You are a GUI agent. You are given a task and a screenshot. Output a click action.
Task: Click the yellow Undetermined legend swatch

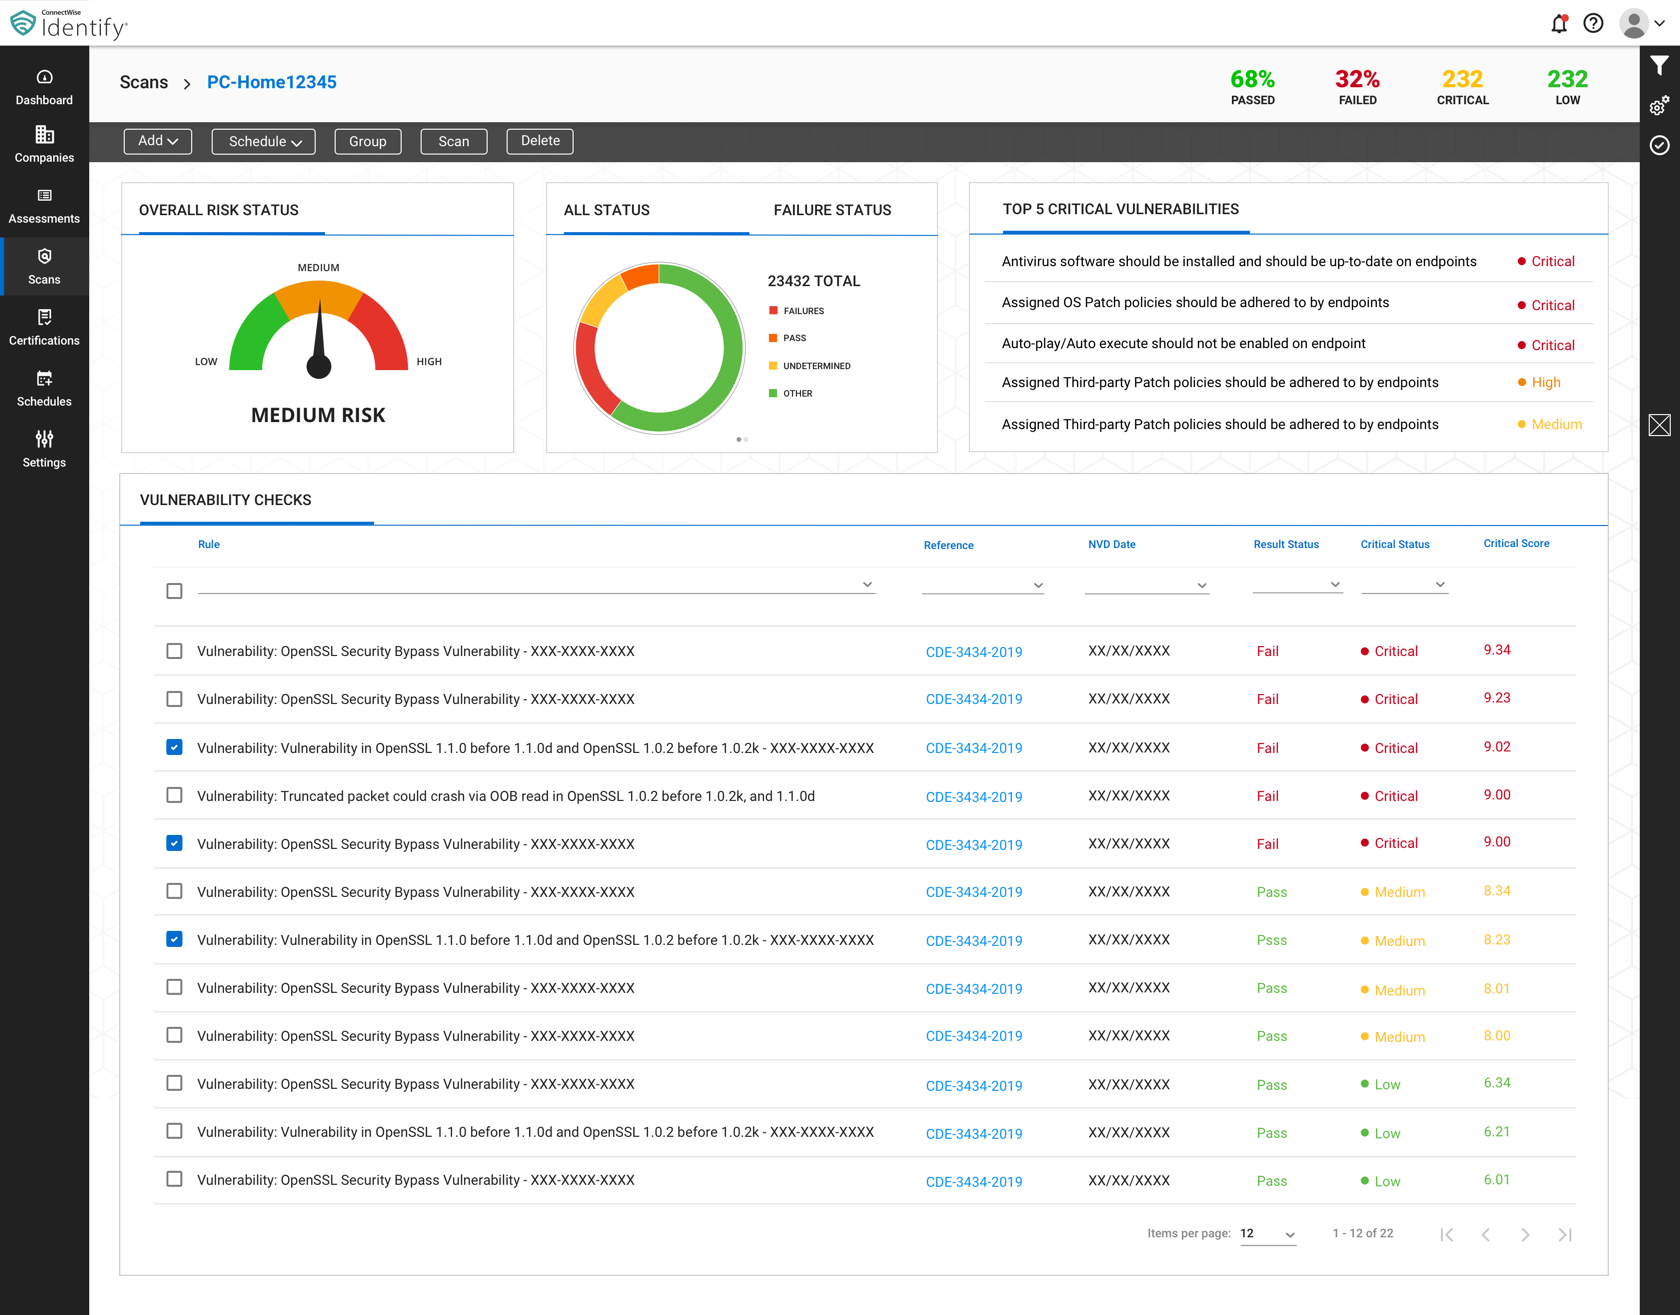[773, 366]
